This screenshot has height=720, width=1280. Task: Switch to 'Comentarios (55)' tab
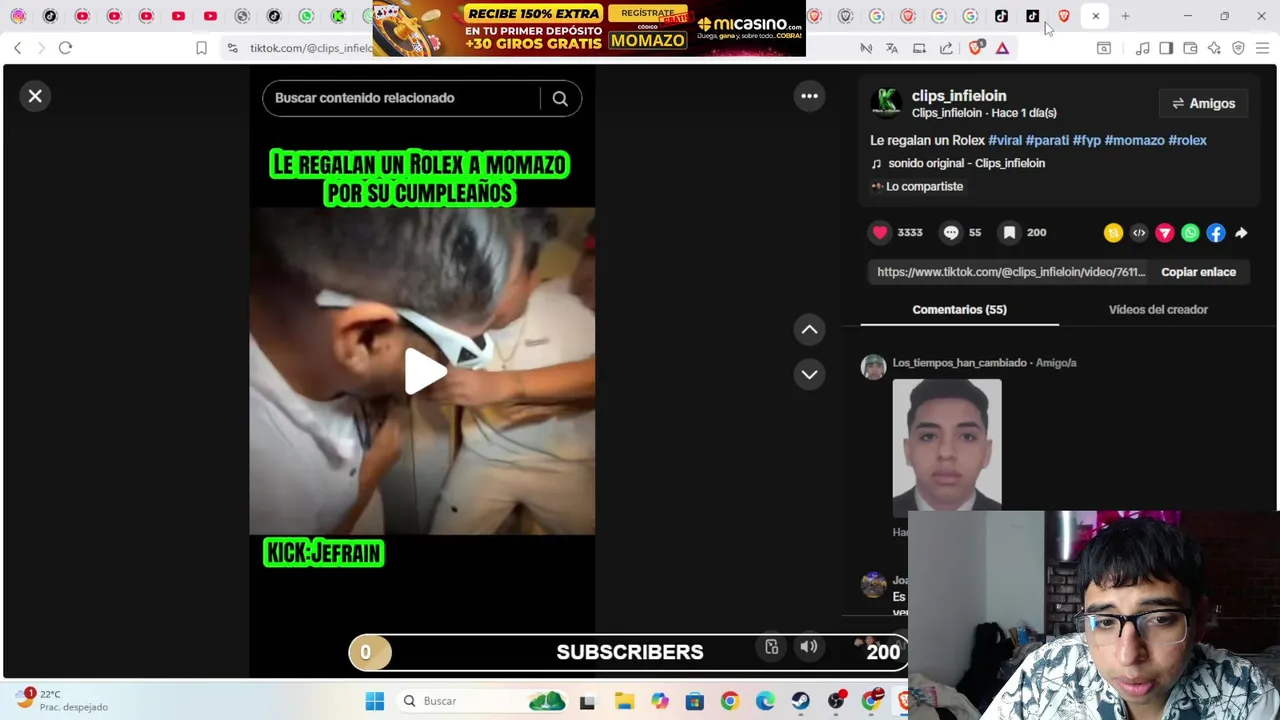pyautogui.click(x=959, y=309)
